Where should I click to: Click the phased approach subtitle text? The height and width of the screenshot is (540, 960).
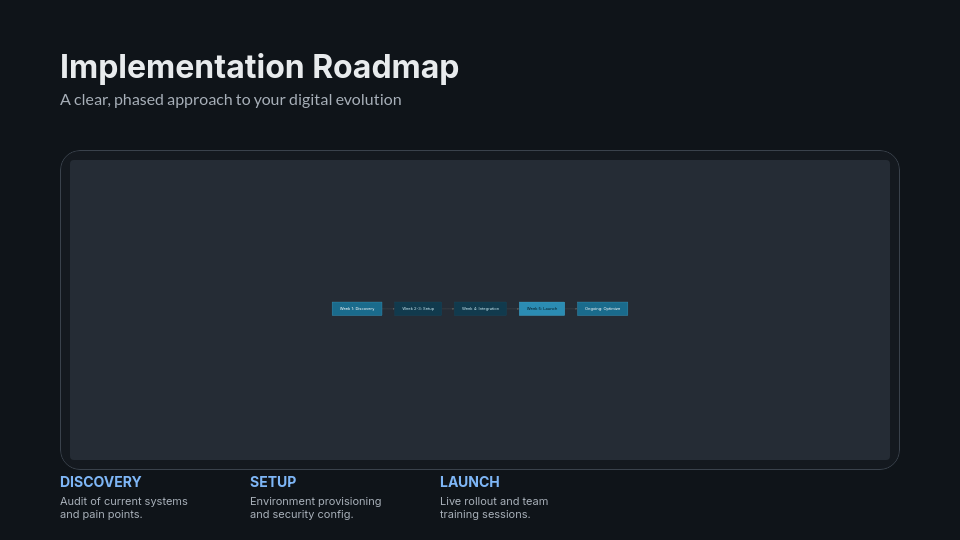tap(230, 100)
